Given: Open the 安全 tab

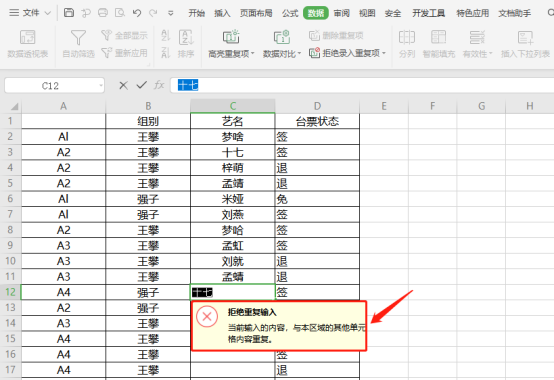Looking at the screenshot, I should (x=393, y=13).
